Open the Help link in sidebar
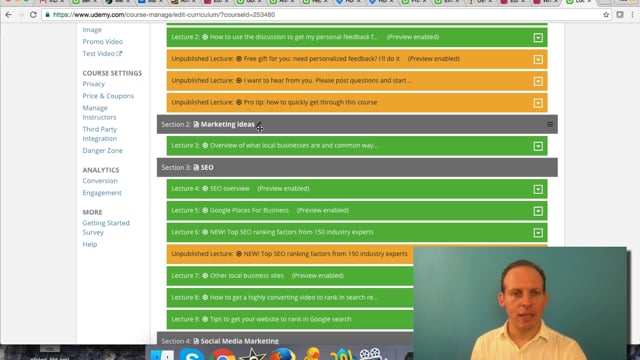 pos(90,244)
